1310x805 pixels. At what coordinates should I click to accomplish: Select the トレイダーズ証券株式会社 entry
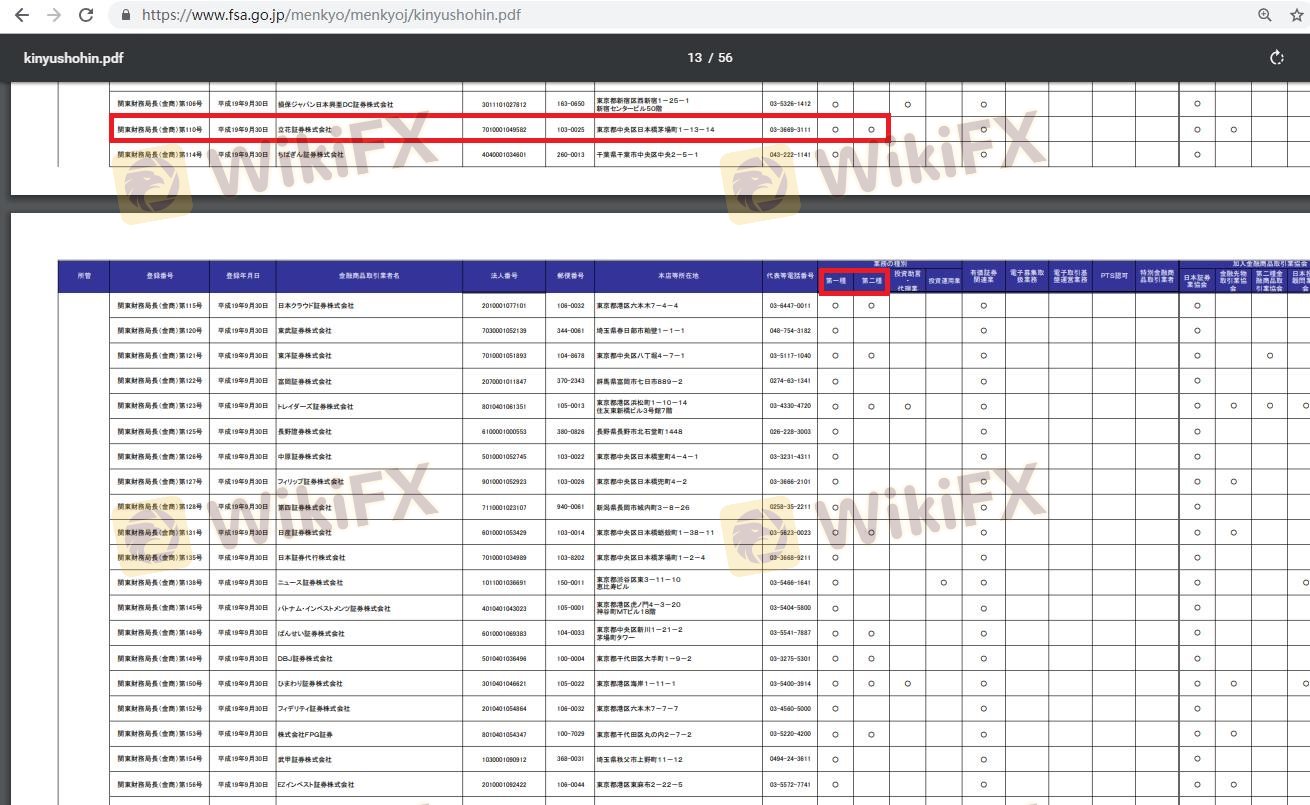pyautogui.click(x=315, y=407)
